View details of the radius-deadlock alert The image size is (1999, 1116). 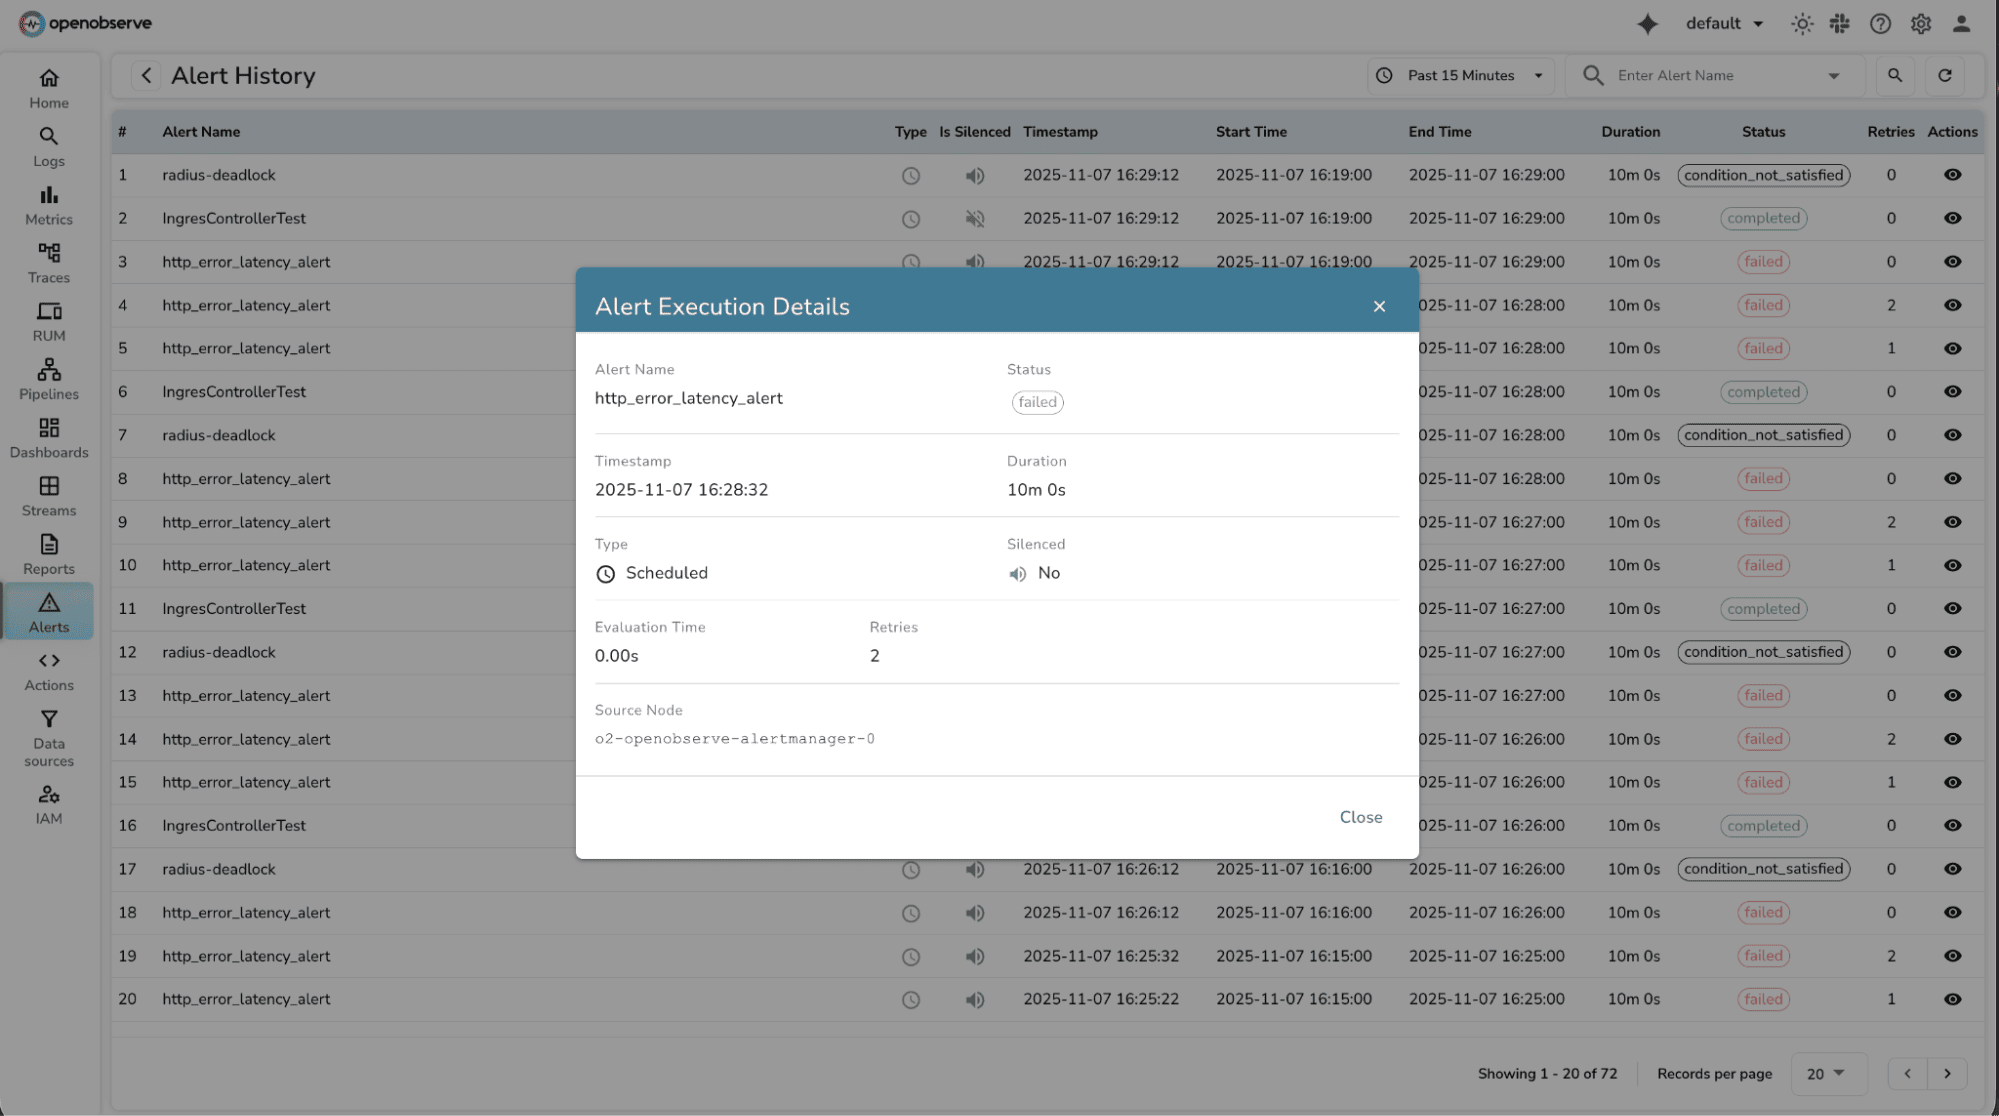coord(1952,175)
